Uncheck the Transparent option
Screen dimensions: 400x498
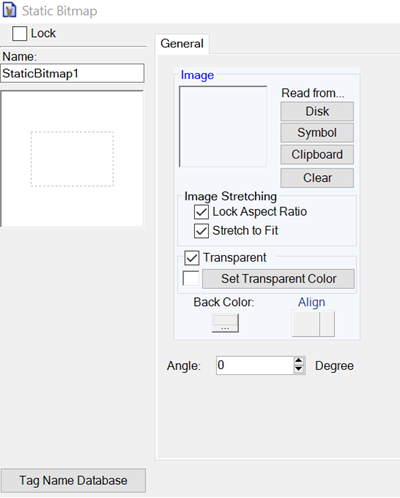coord(192,258)
